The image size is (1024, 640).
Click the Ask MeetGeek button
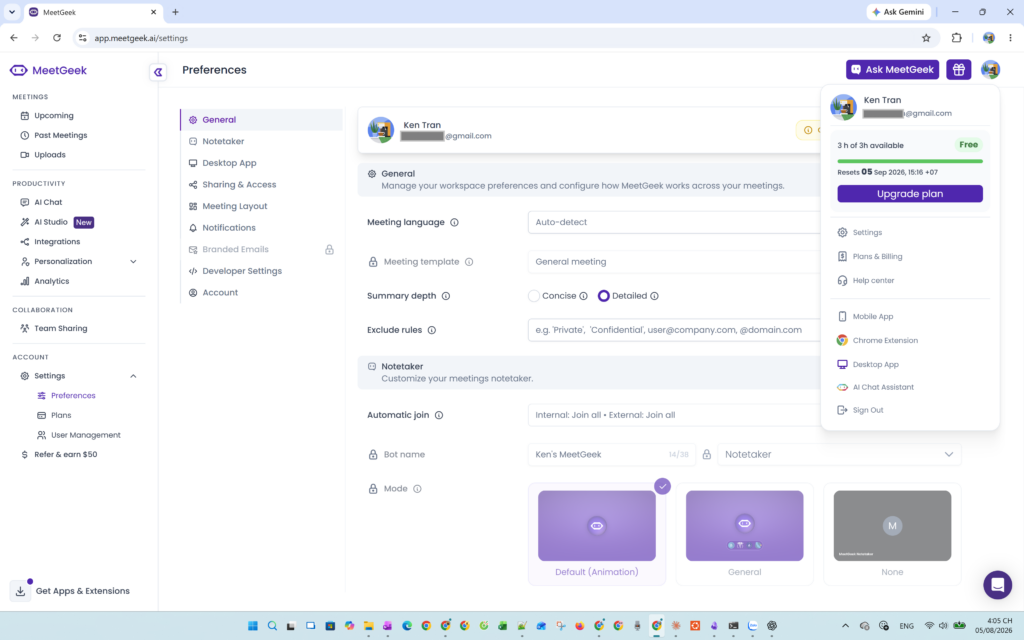(892, 69)
